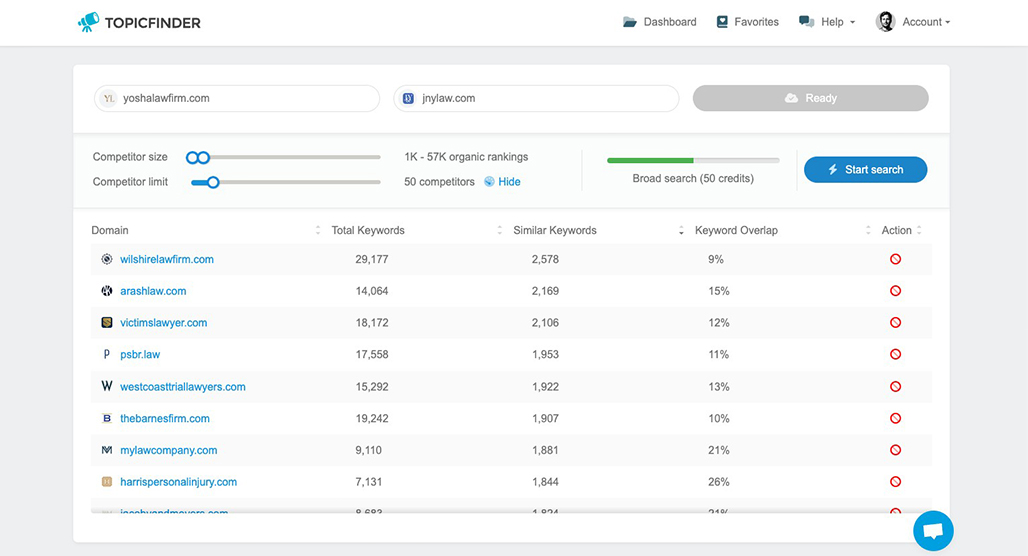Click the 2,169 similar keywords cell
The height and width of the screenshot is (556, 1028).
point(545,290)
